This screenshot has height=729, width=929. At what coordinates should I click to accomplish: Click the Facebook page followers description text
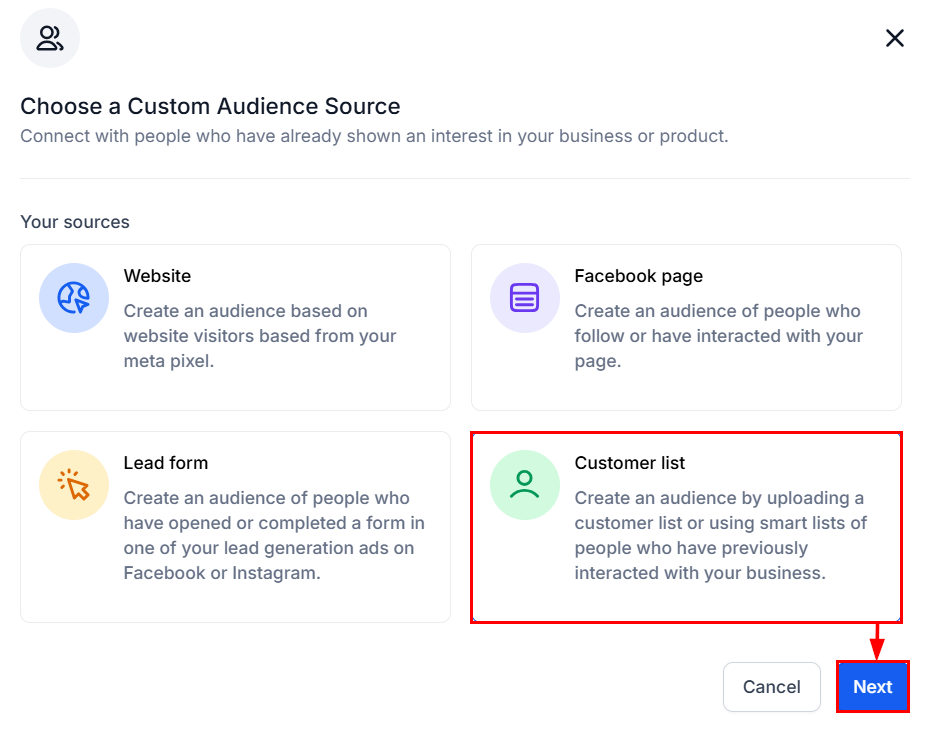pyautogui.click(x=718, y=336)
